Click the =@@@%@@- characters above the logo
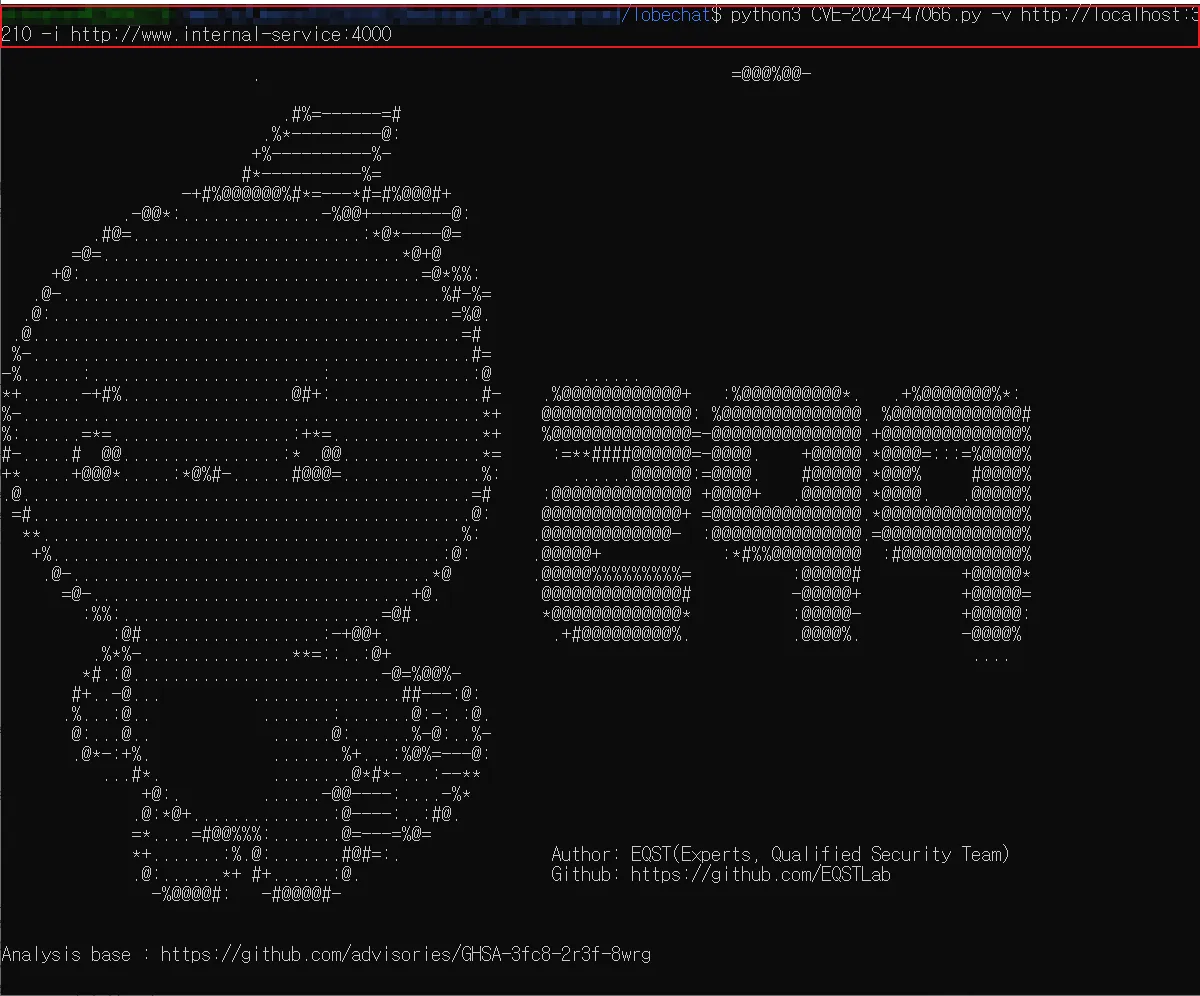Viewport: 1200px width, 996px height. point(770,72)
